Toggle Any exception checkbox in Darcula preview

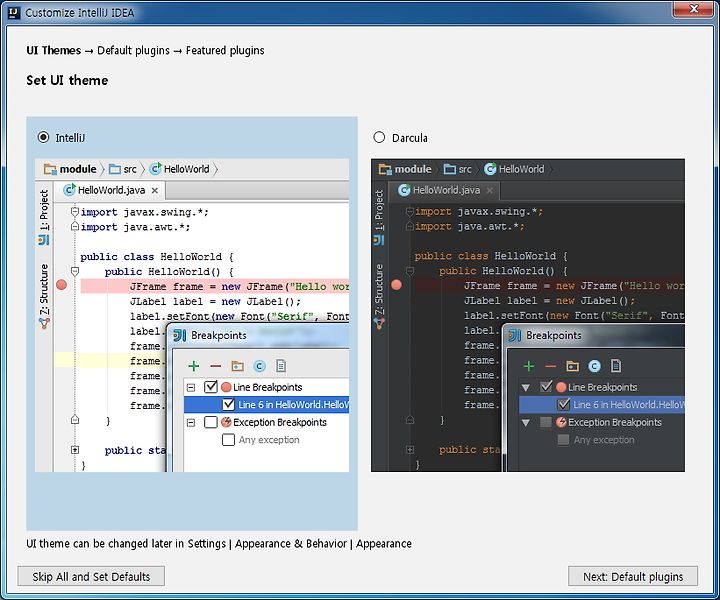pyautogui.click(x=563, y=439)
